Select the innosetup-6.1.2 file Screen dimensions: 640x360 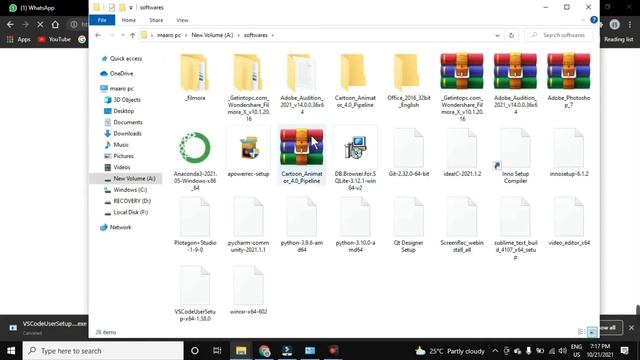569,153
